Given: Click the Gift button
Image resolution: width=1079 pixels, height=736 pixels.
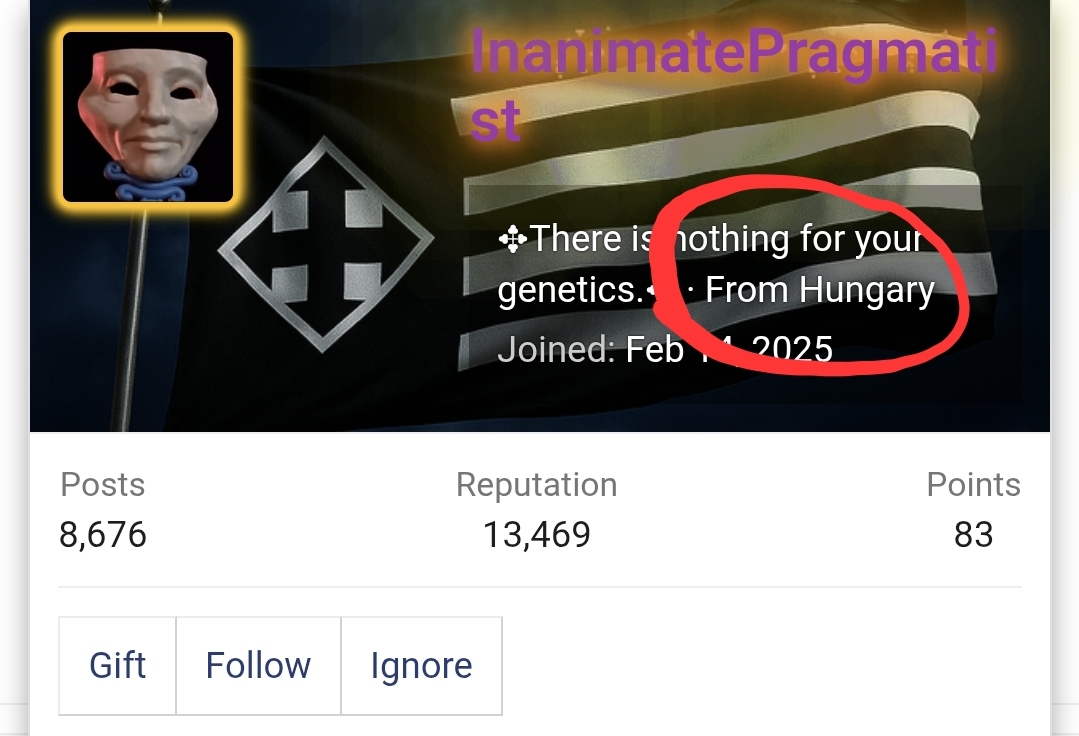Looking at the screenshot, I should click(117, 666).
